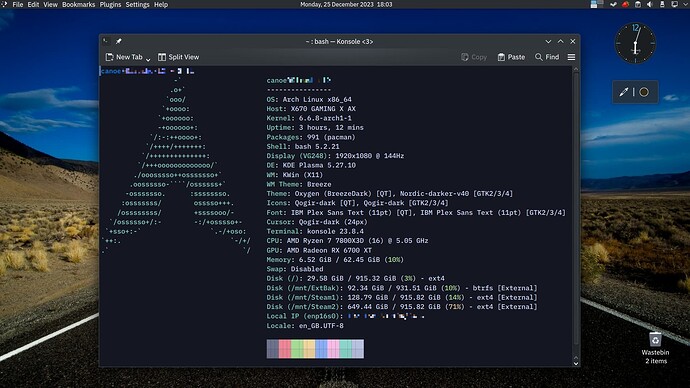690x388 pixels.
Task: Open the volume tray icon
Action: 650,4
